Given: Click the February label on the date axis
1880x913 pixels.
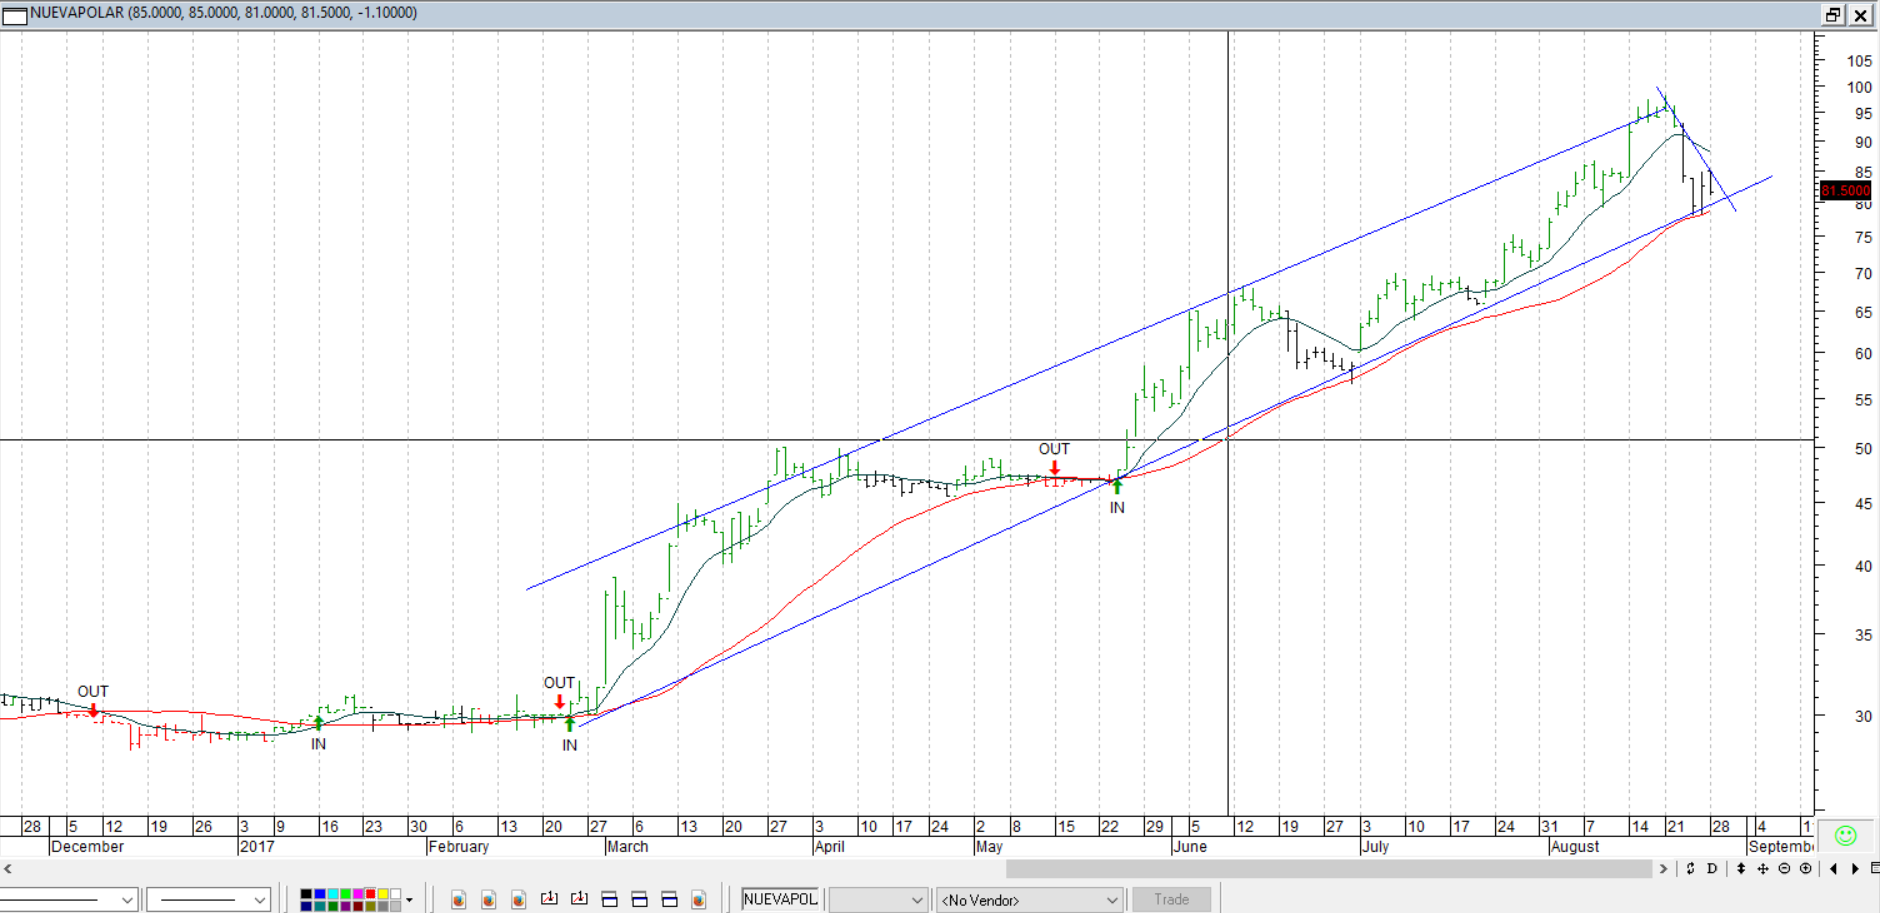Looking at the screenshot, I should 458,847.
